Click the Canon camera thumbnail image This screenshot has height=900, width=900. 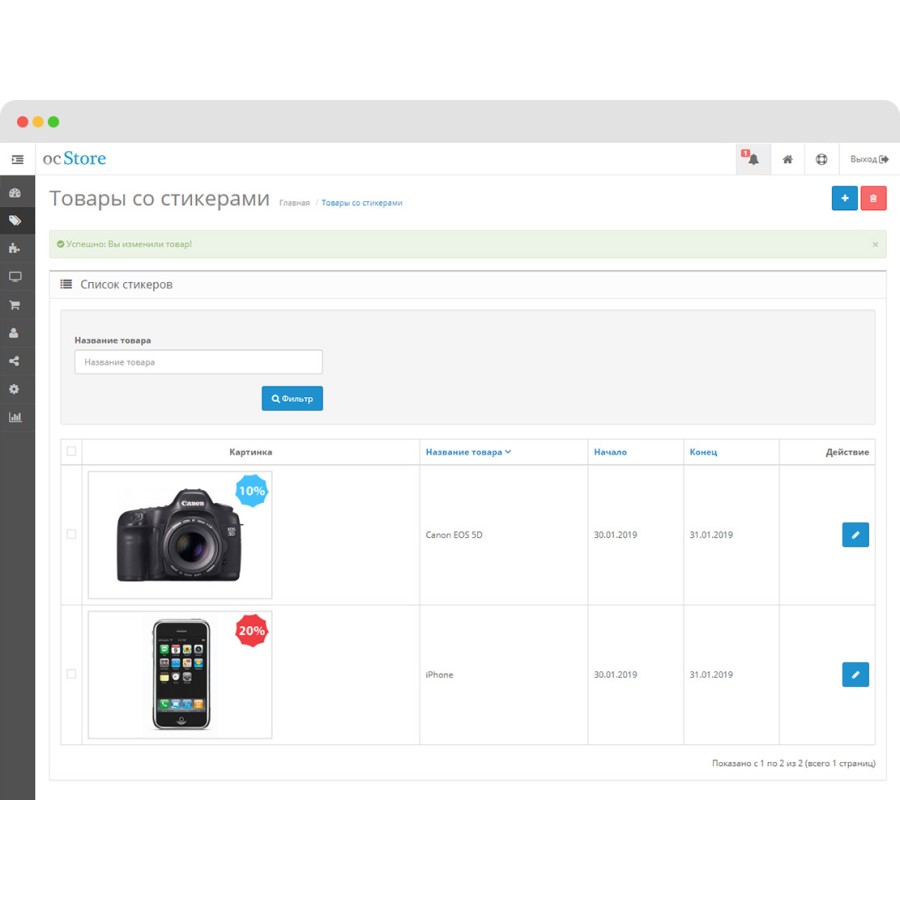(x=180, y=535)
